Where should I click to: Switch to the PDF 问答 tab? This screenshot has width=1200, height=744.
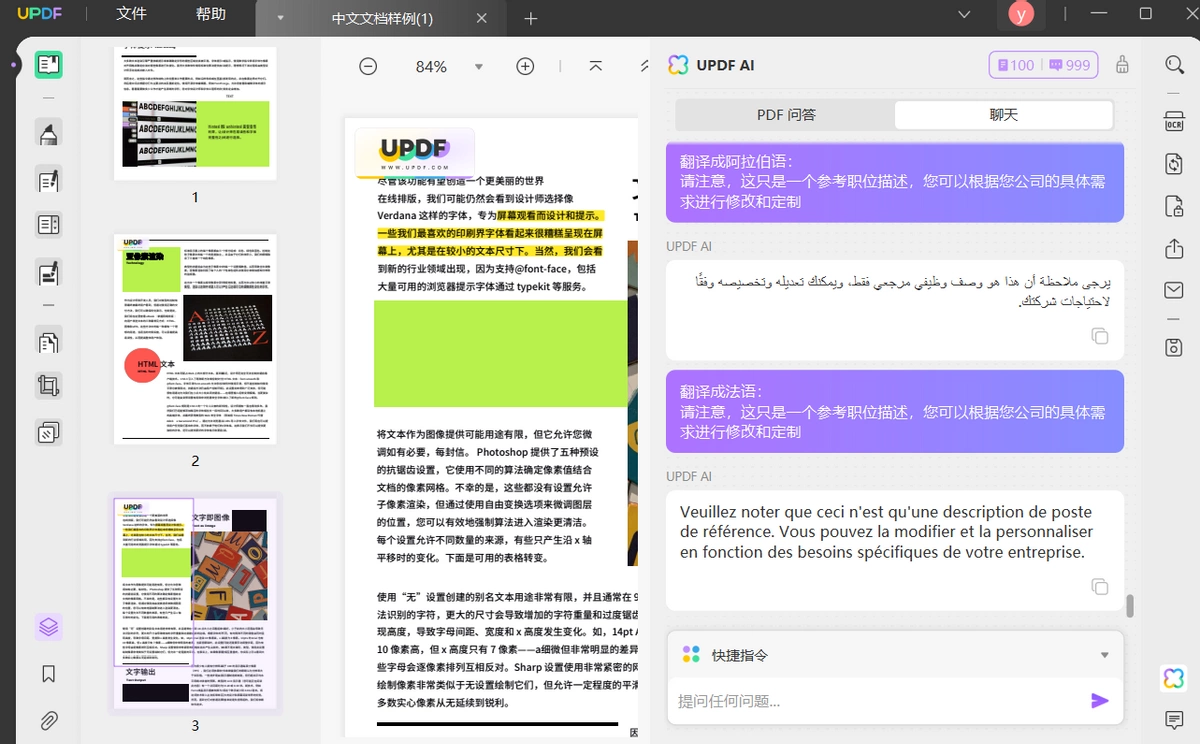pos(786,115)
